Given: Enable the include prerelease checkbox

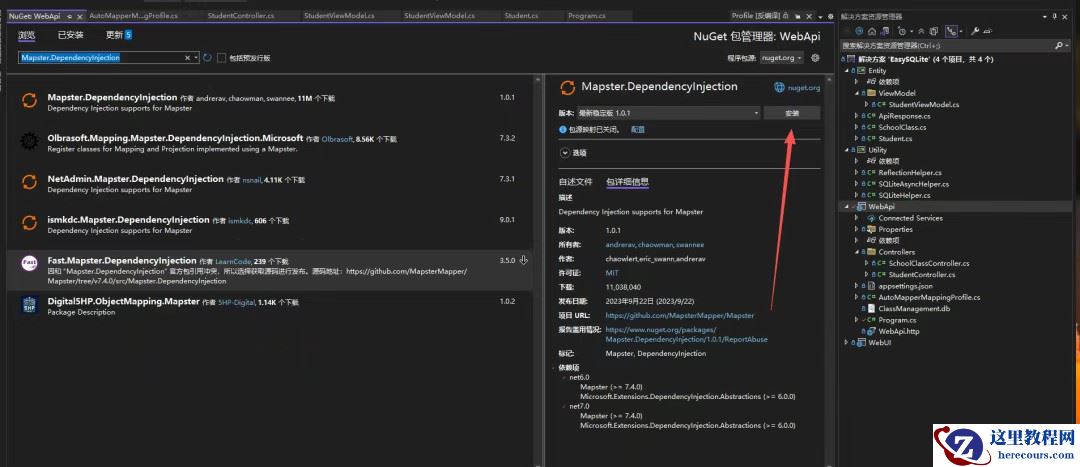Looking at the screenshot, I should click(221, 58).
